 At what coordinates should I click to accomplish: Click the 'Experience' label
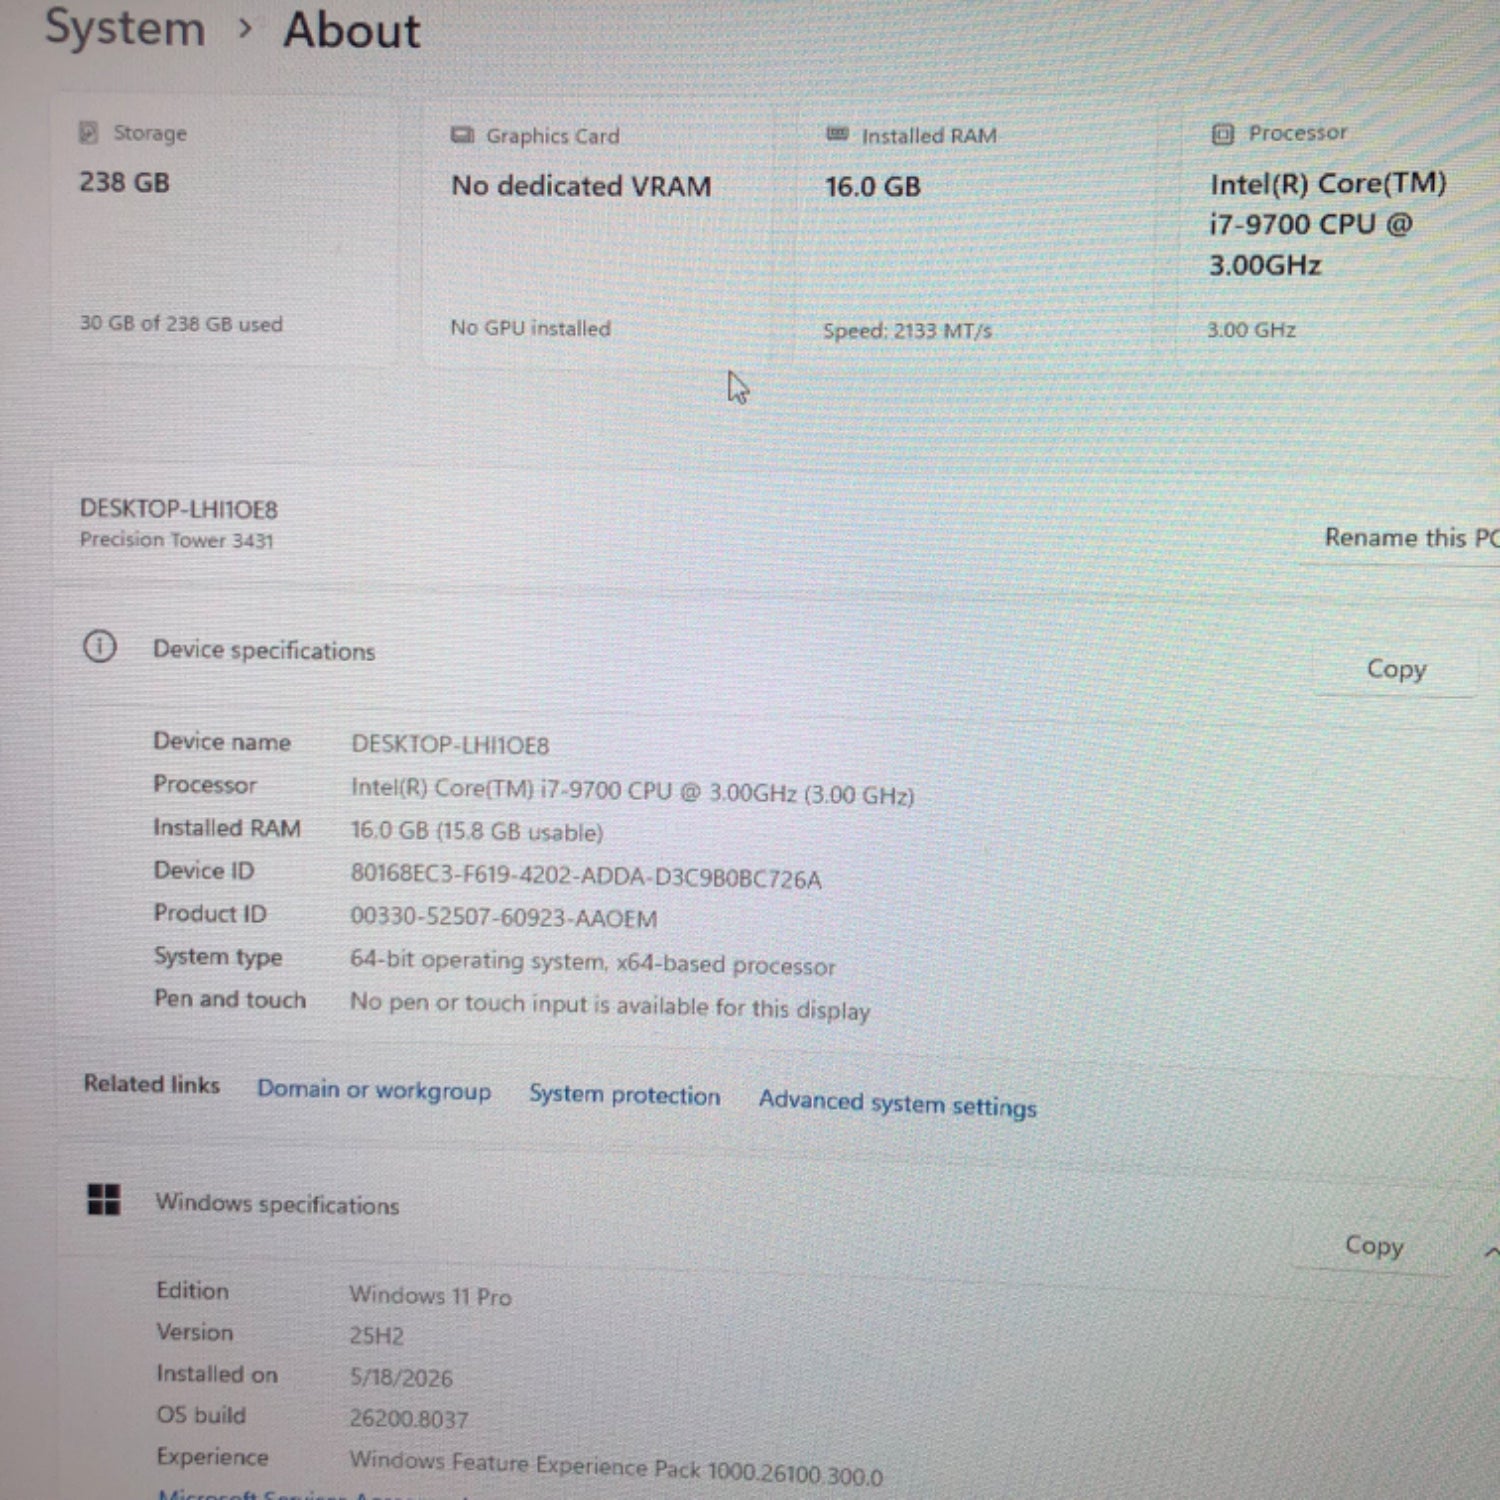point(212,1457)
